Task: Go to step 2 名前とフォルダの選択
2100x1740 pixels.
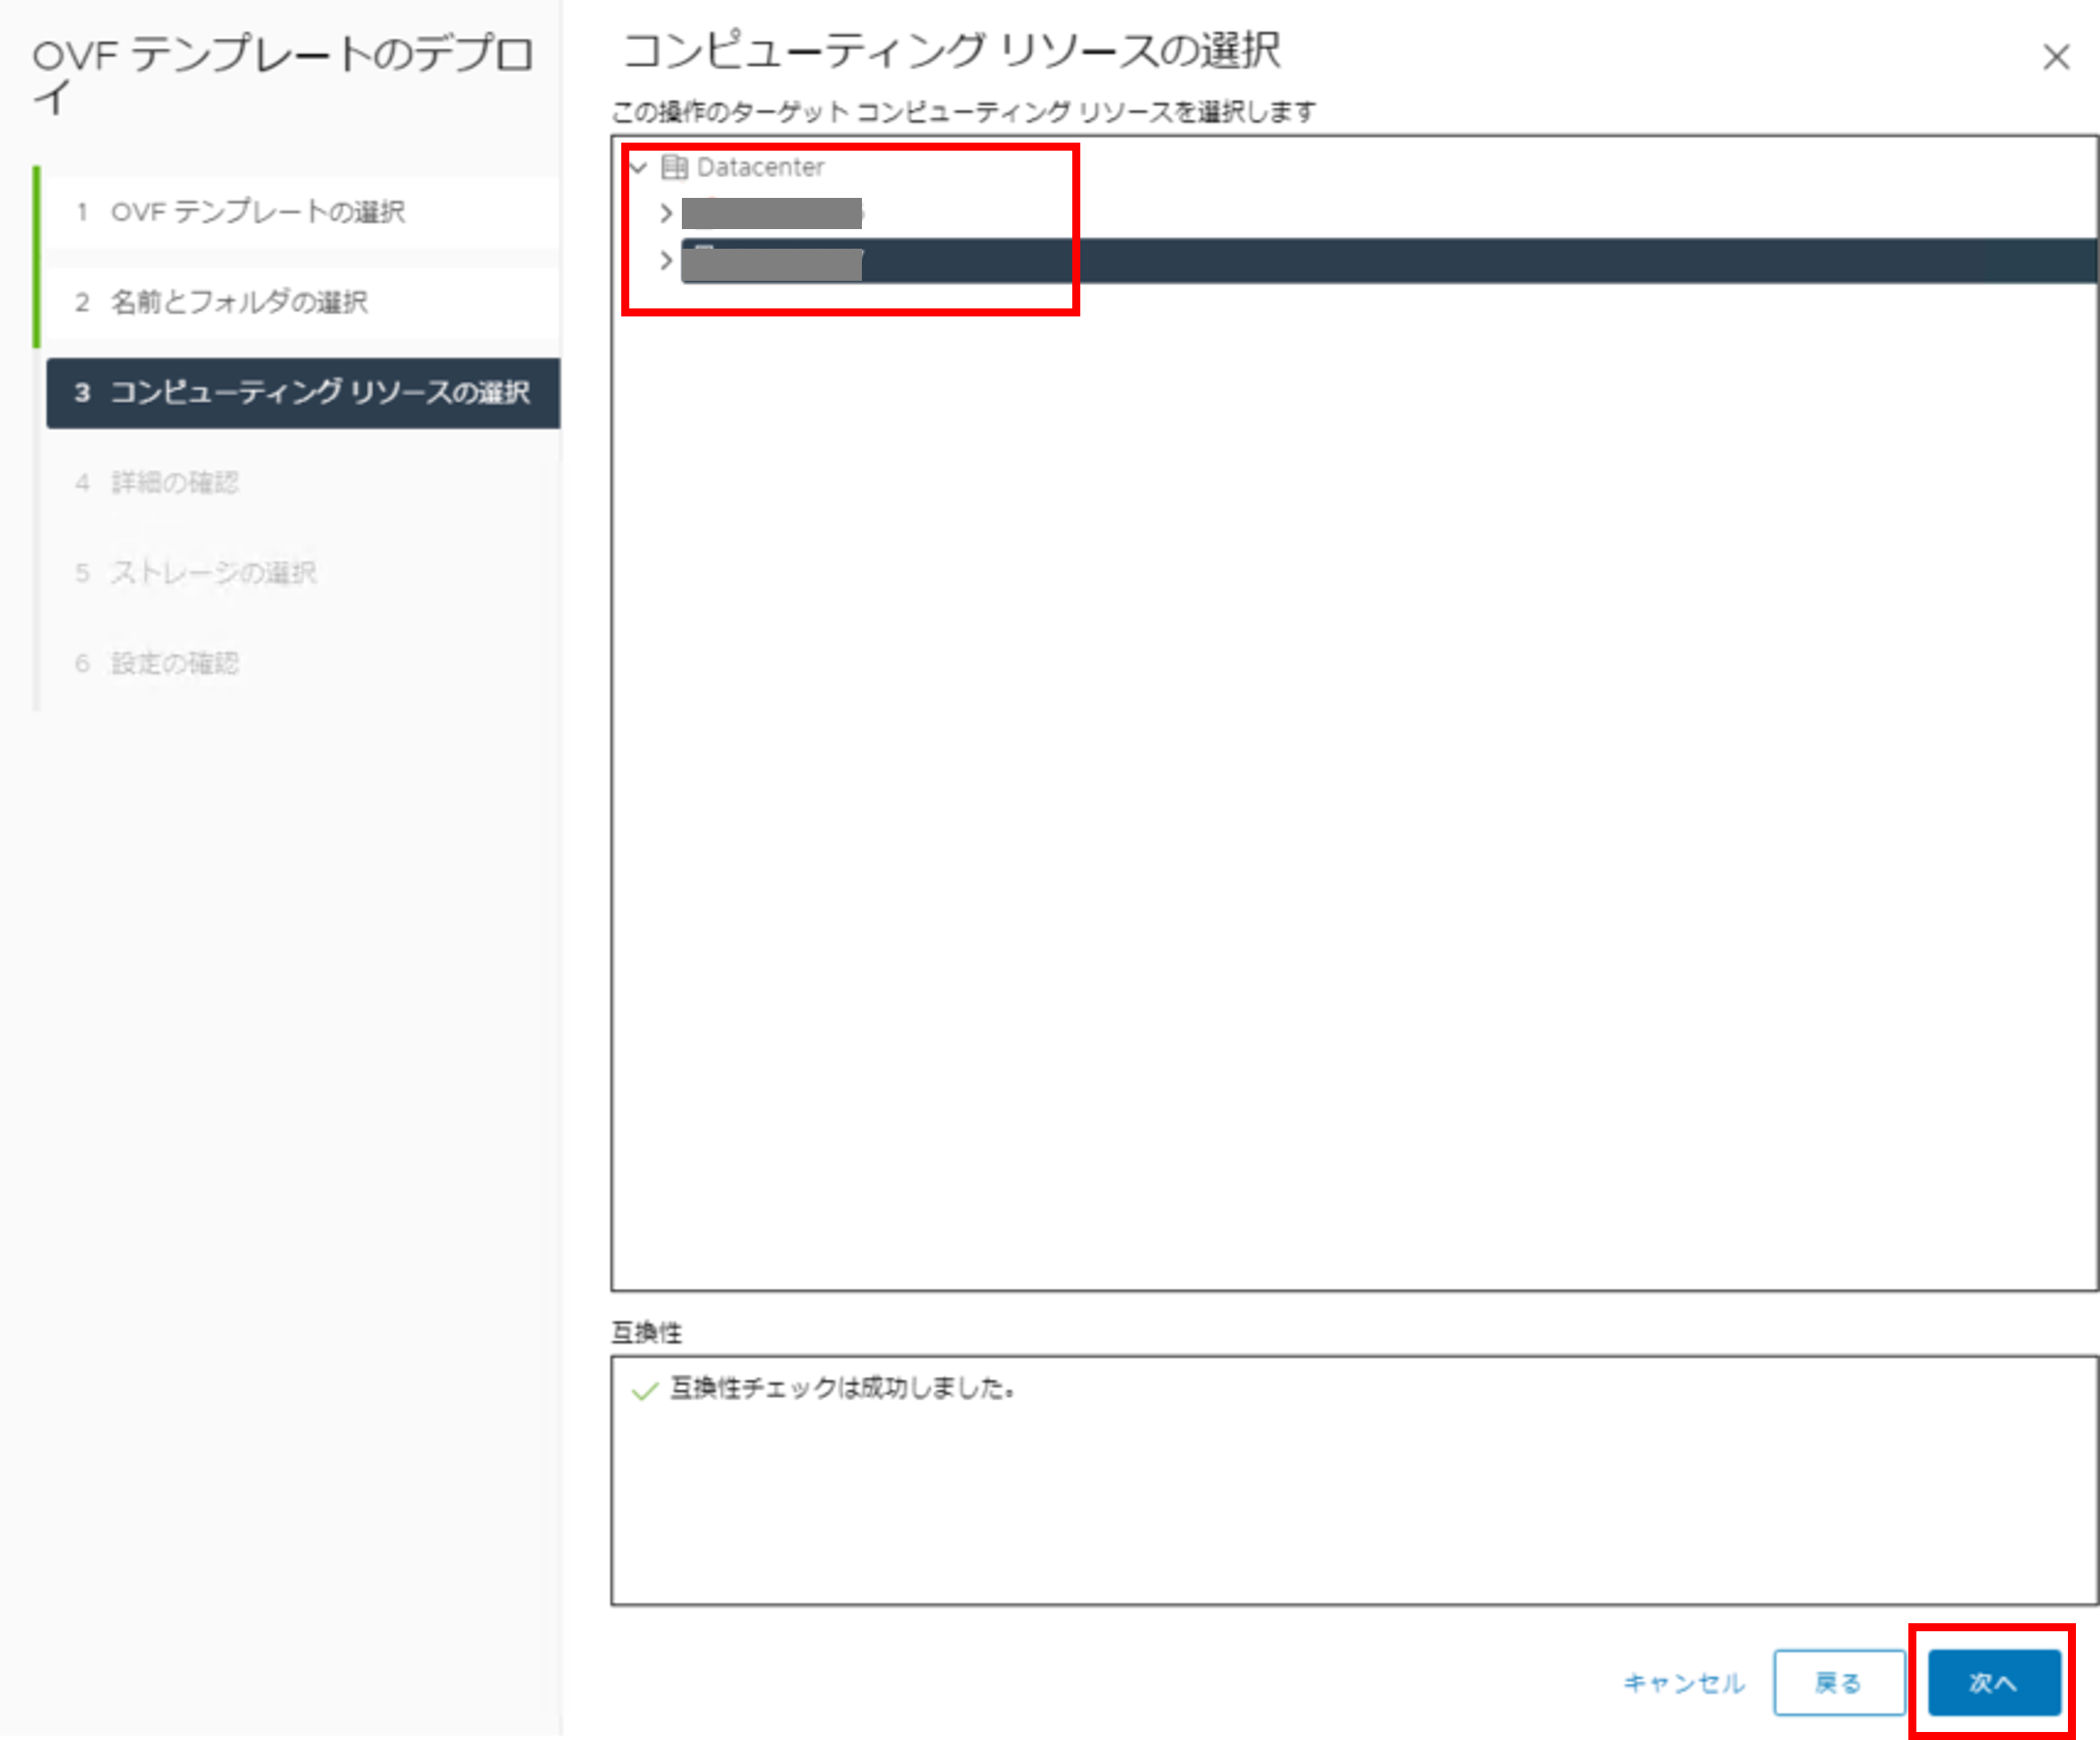Action: coord(238,302)
